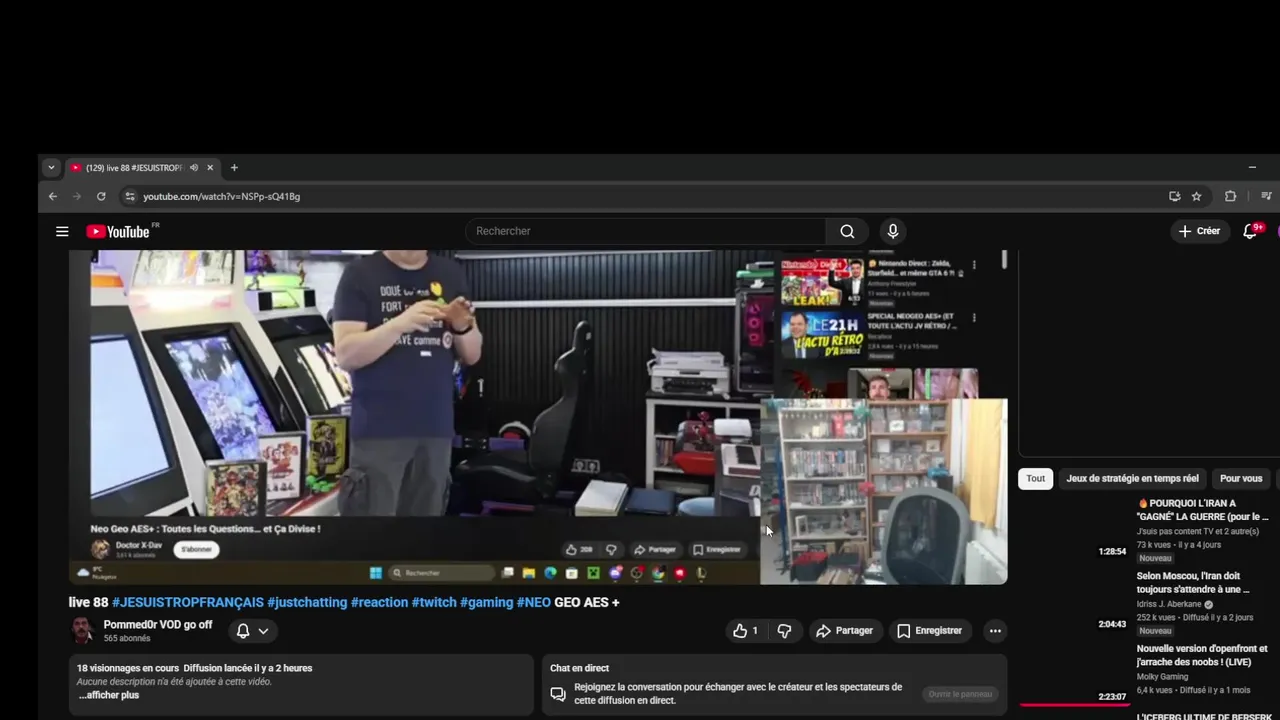Click the site information icon in address bar
This screenshot has height=720, width=1280.
[129, 196]
